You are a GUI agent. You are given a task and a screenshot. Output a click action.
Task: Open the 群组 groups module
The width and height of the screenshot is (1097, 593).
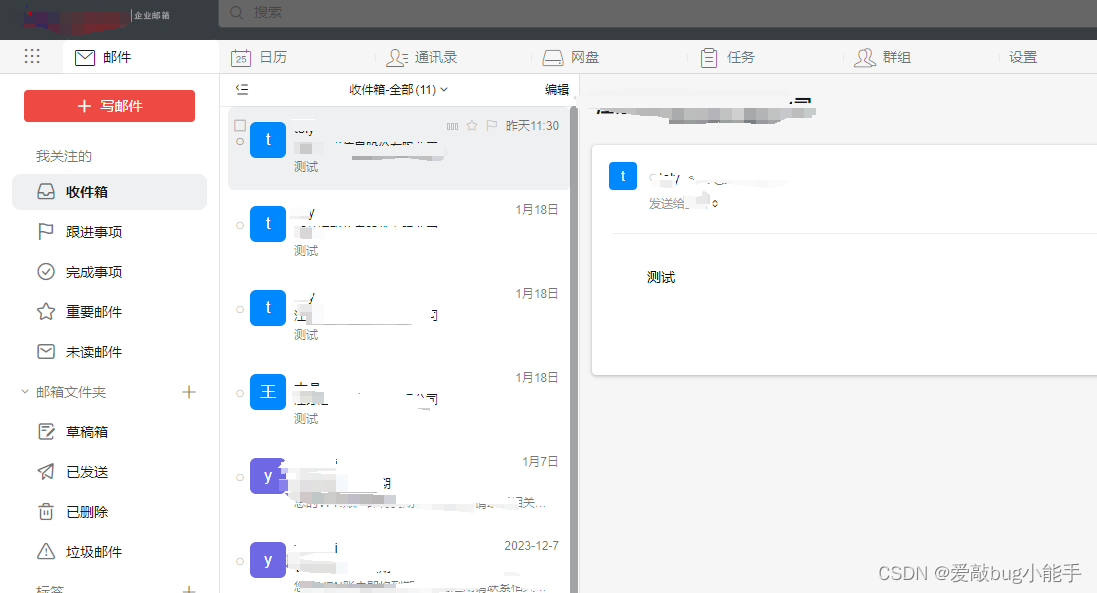point(896,57)
